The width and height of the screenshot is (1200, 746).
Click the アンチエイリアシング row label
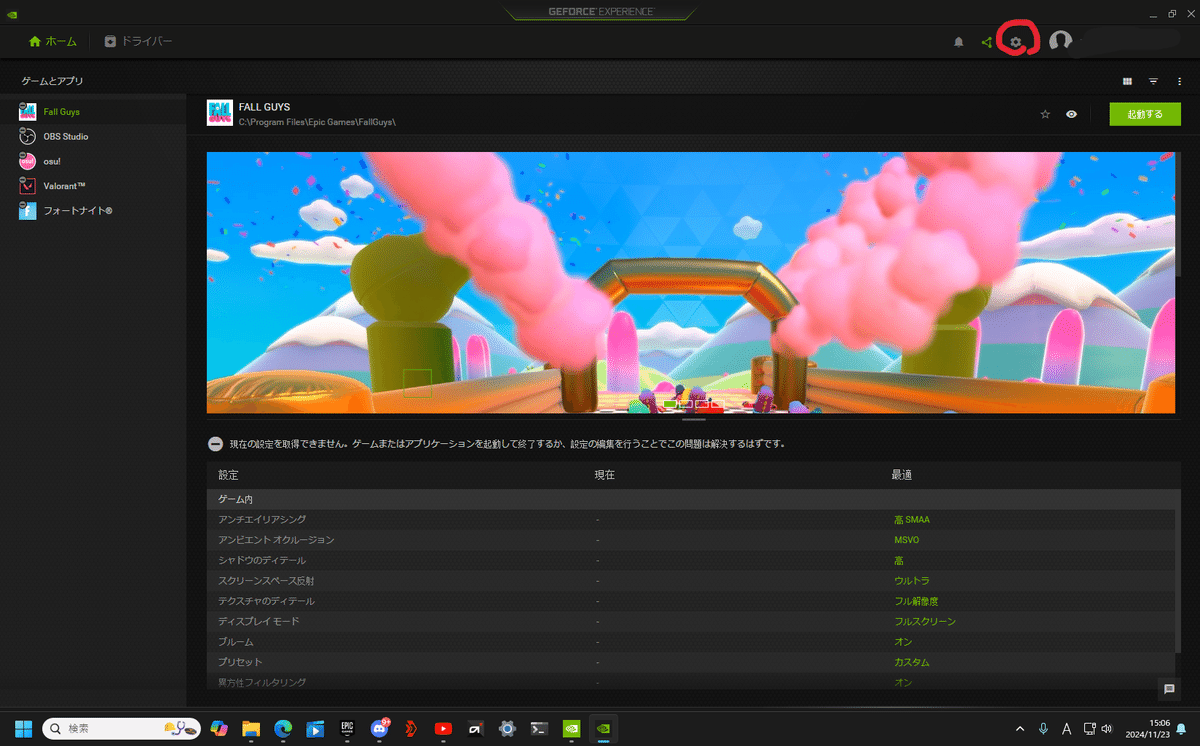pos(262,520)
